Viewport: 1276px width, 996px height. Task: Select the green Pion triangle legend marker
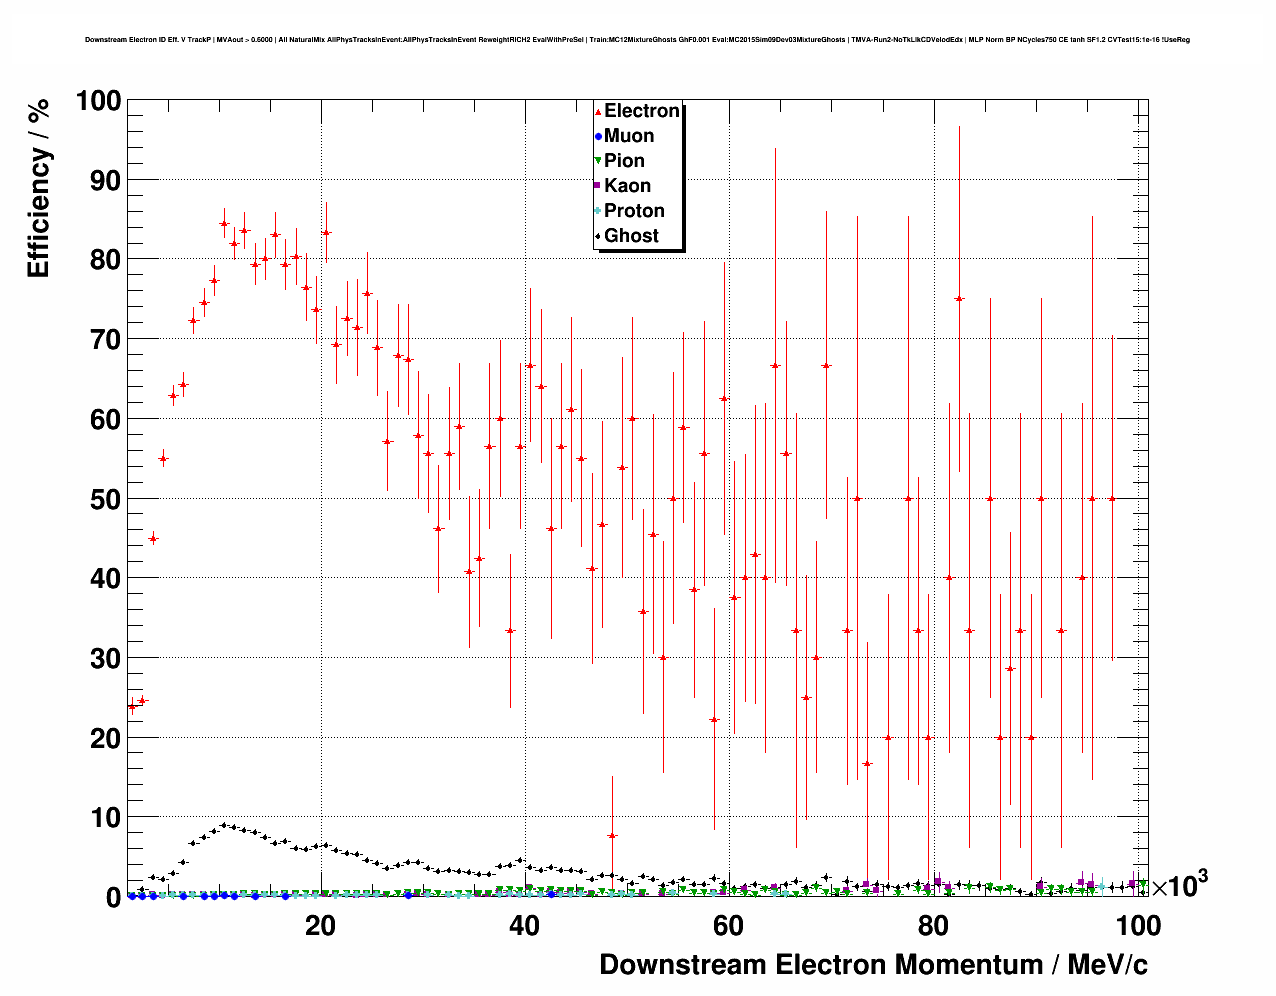pyautogui.click(x=598, y=161)
